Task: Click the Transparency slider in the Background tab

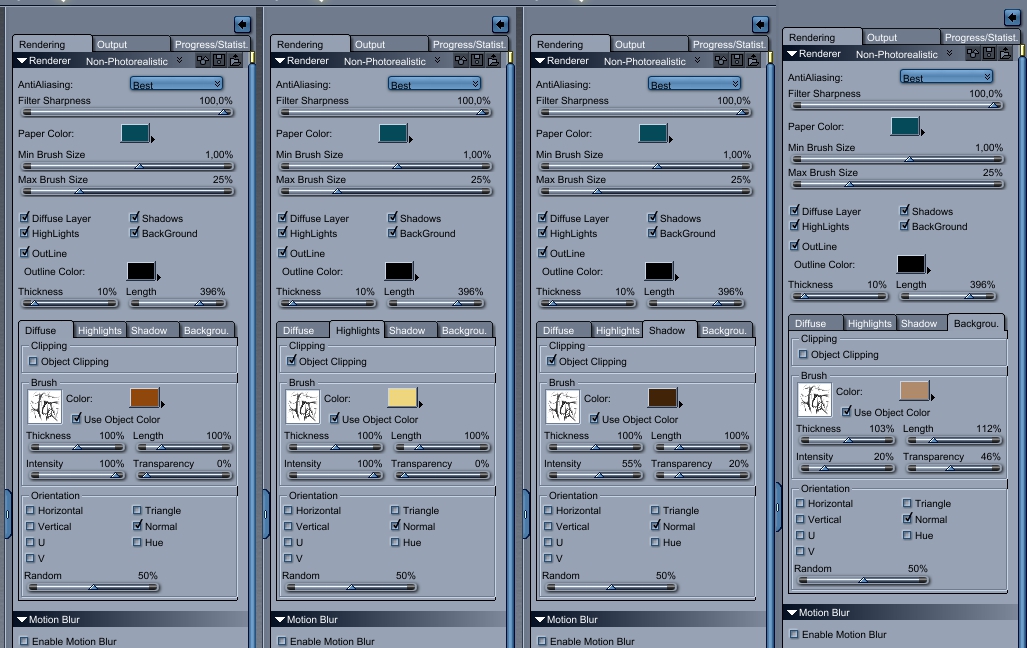Action: [x=953, y=468]
